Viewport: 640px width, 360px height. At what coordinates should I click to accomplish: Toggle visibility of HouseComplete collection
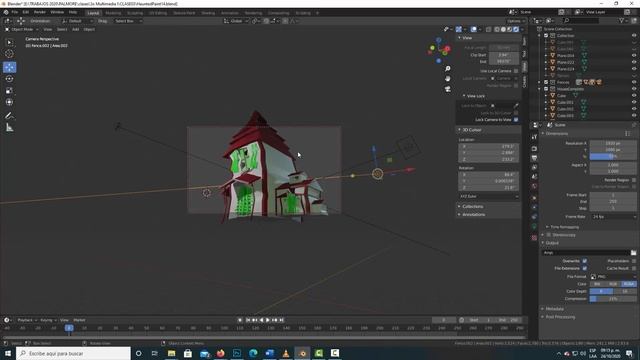[x=634, y=89]
